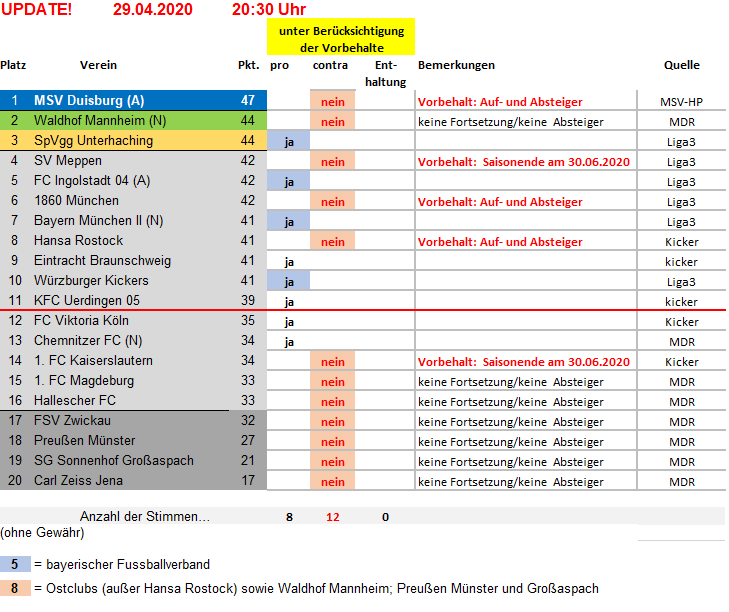Click the MSV-HP source cell
Image resolution: width=729 pixels, height=612 pixels.
coord(681,101)
